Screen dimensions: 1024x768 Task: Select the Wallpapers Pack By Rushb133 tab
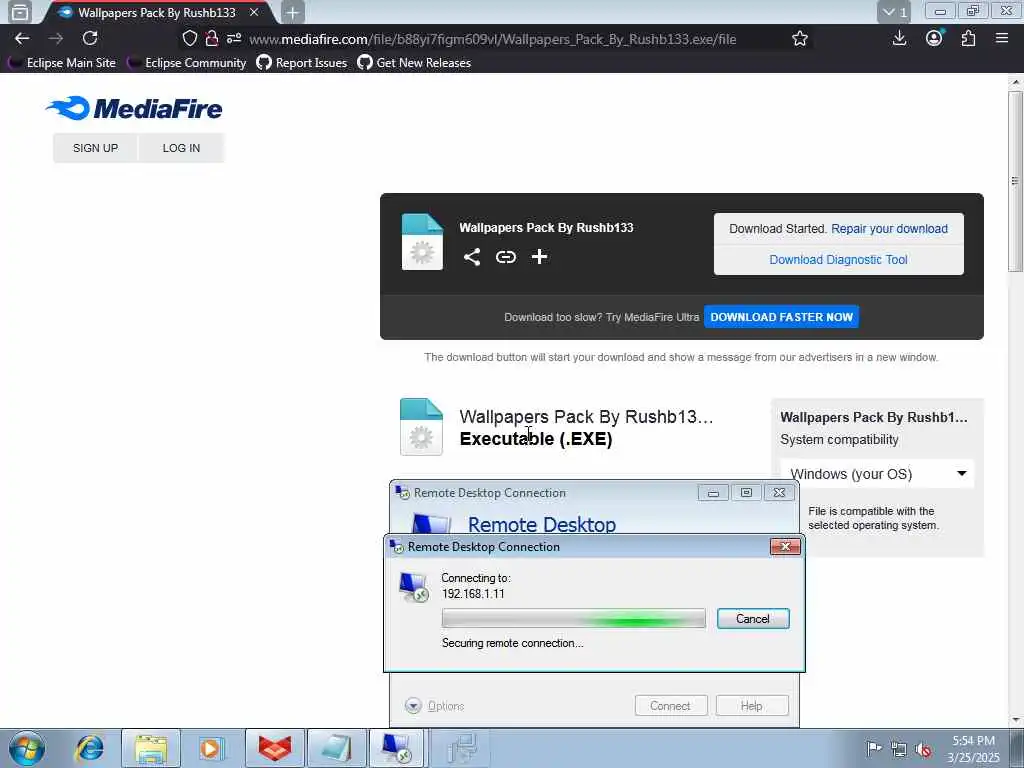pos(157,12)
